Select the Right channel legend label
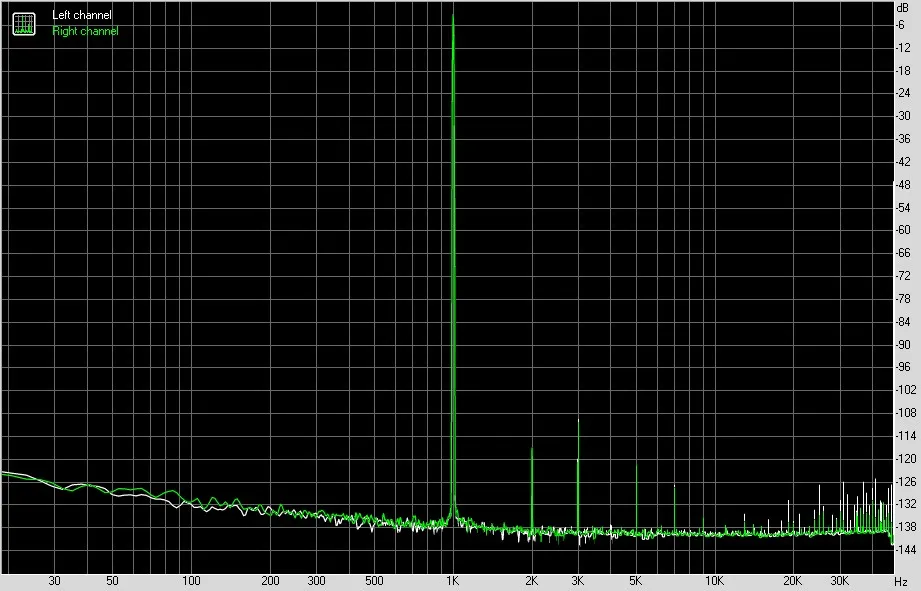The image size is (921, 591). tap(85, 31)
